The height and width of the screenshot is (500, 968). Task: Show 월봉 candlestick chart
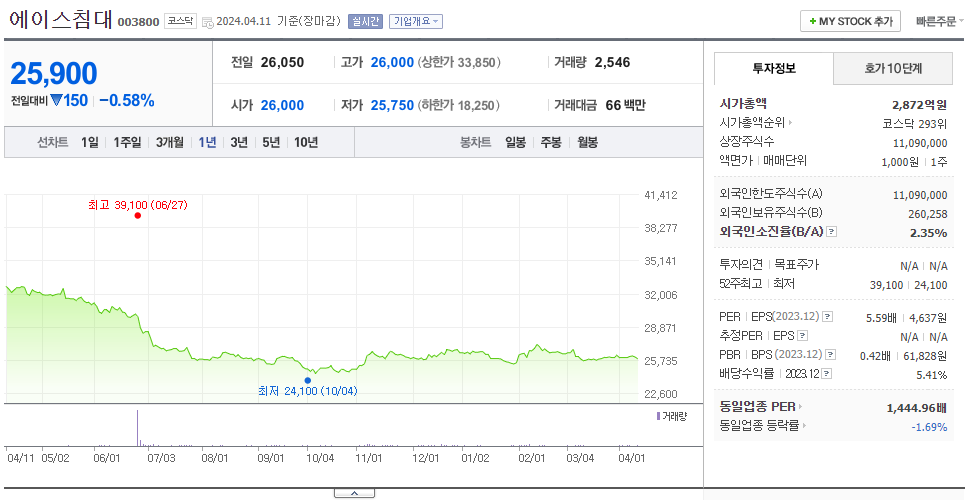(x=588, y=143)
